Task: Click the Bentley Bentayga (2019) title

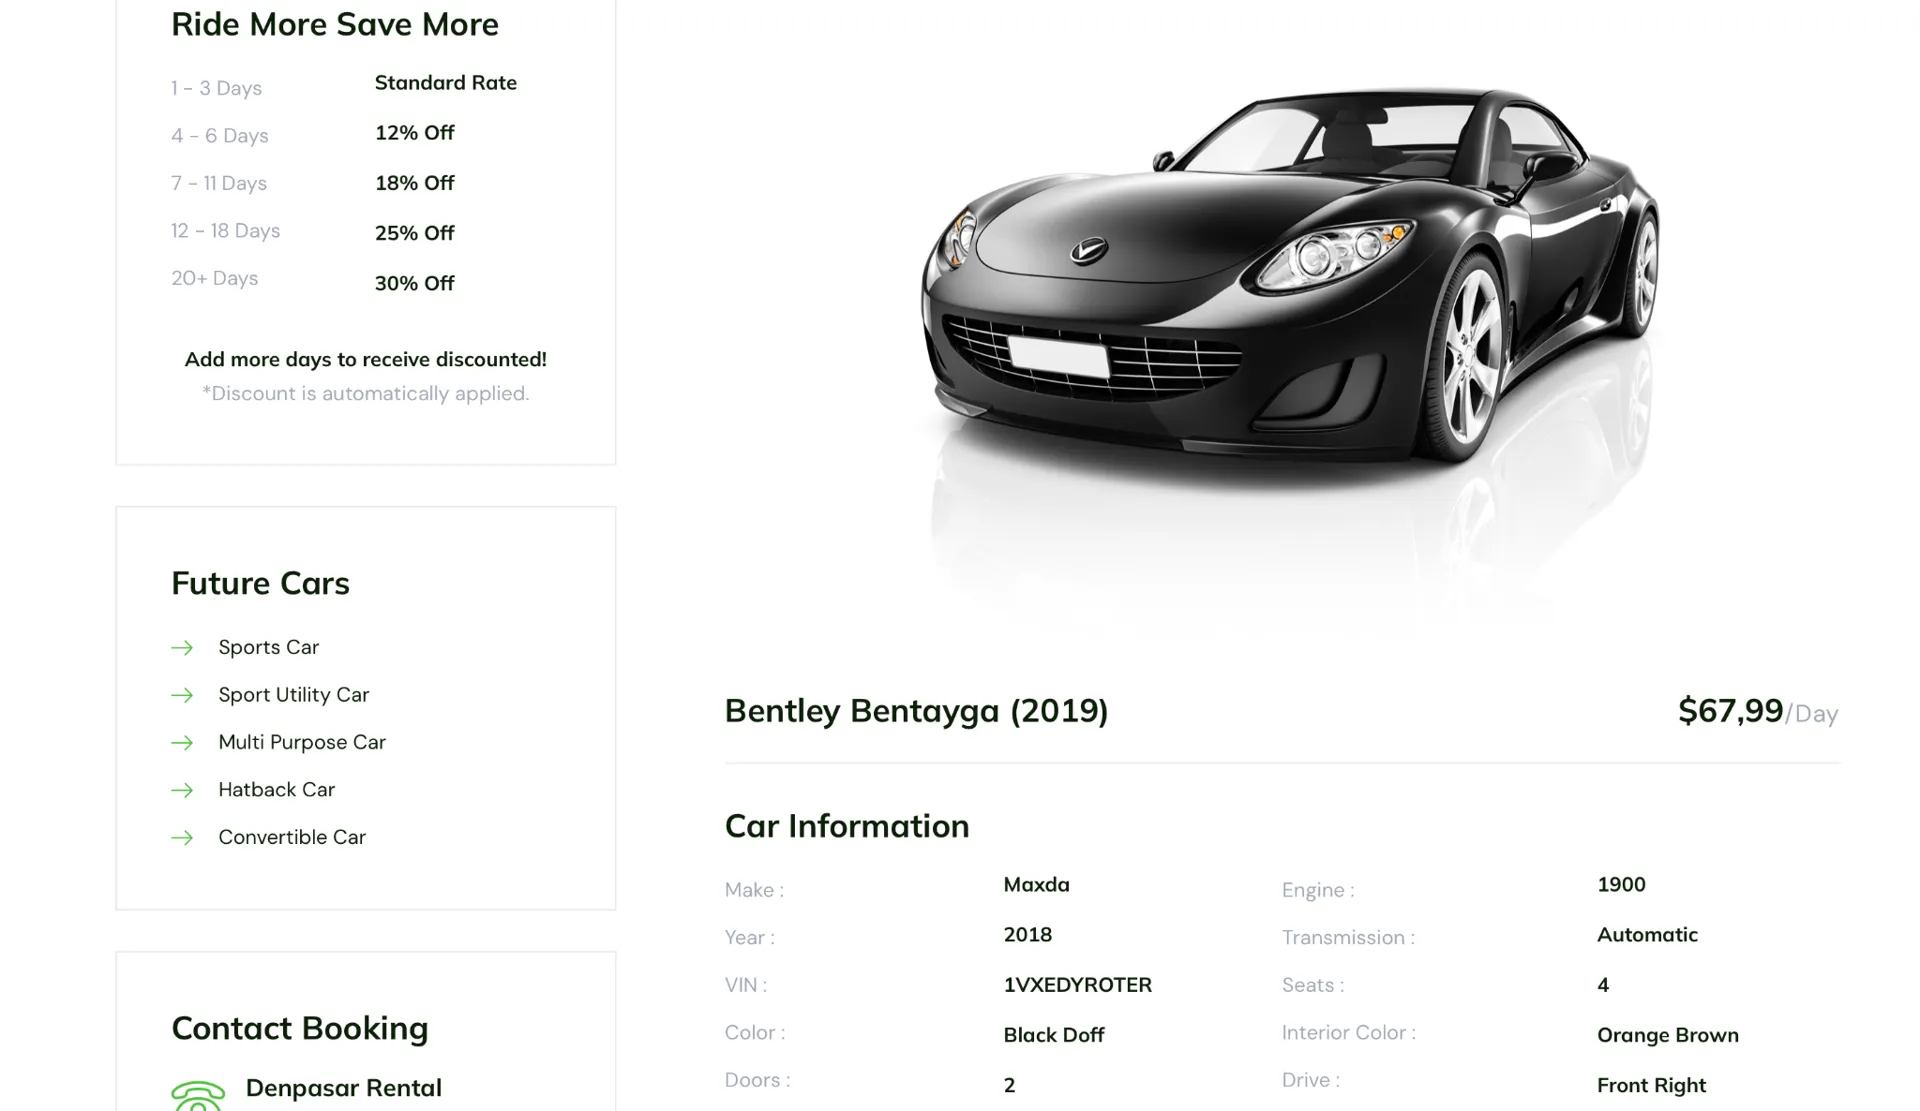Action: coord(915,711)
